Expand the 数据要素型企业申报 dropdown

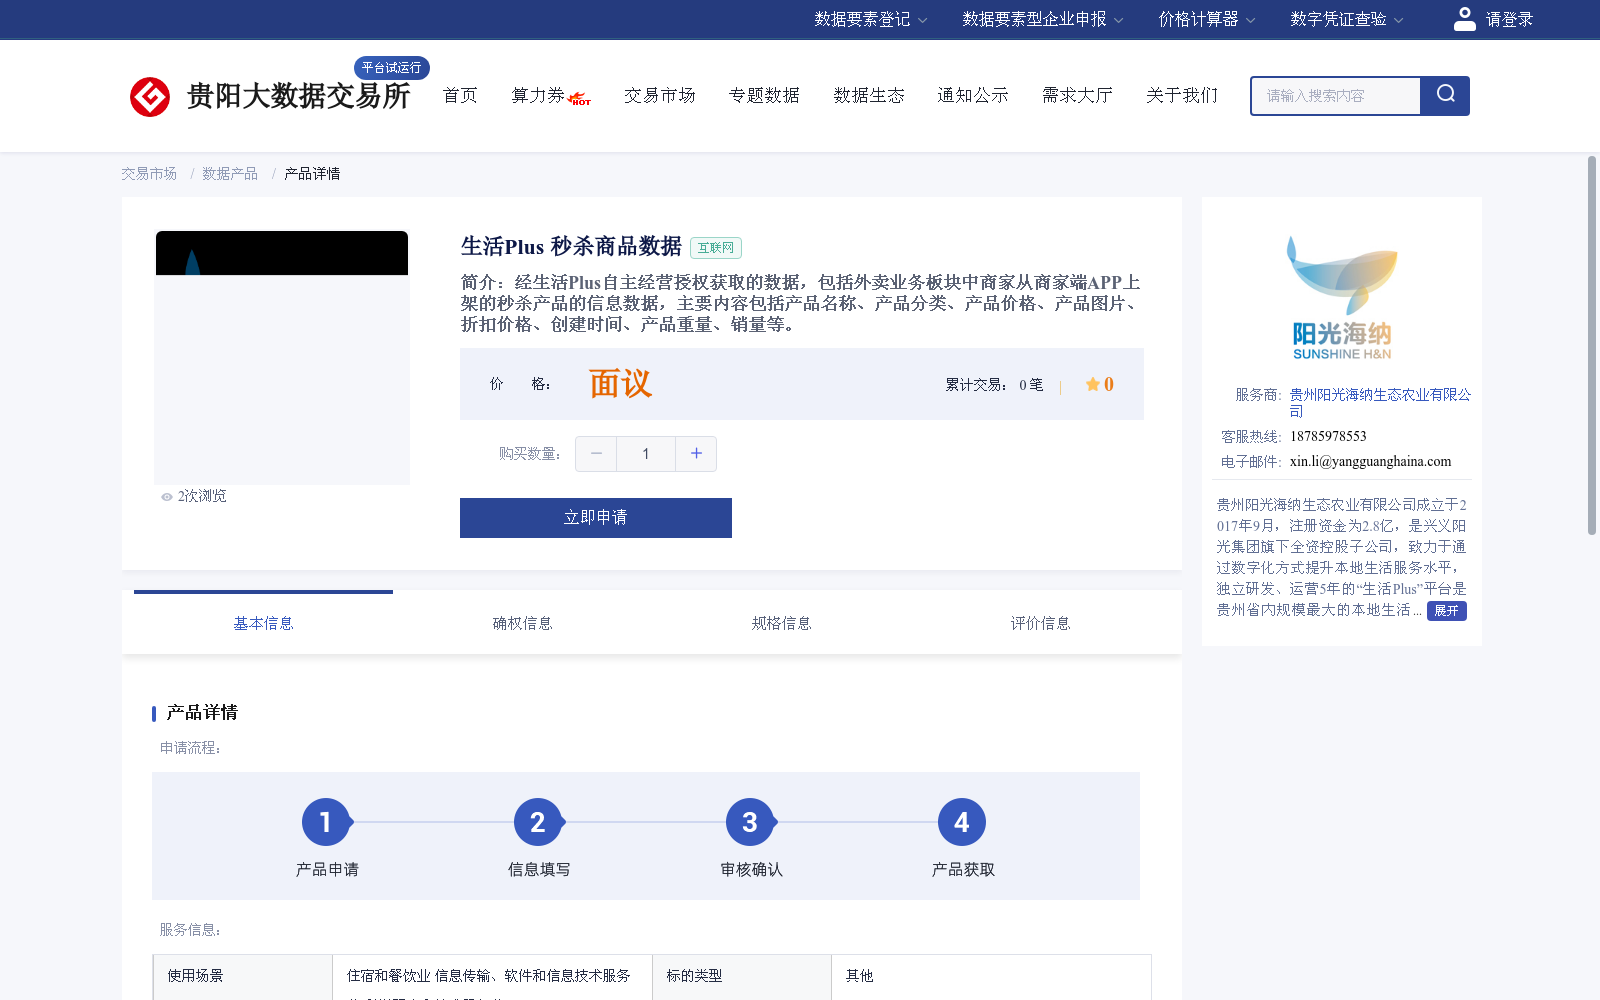point(1043,19)
